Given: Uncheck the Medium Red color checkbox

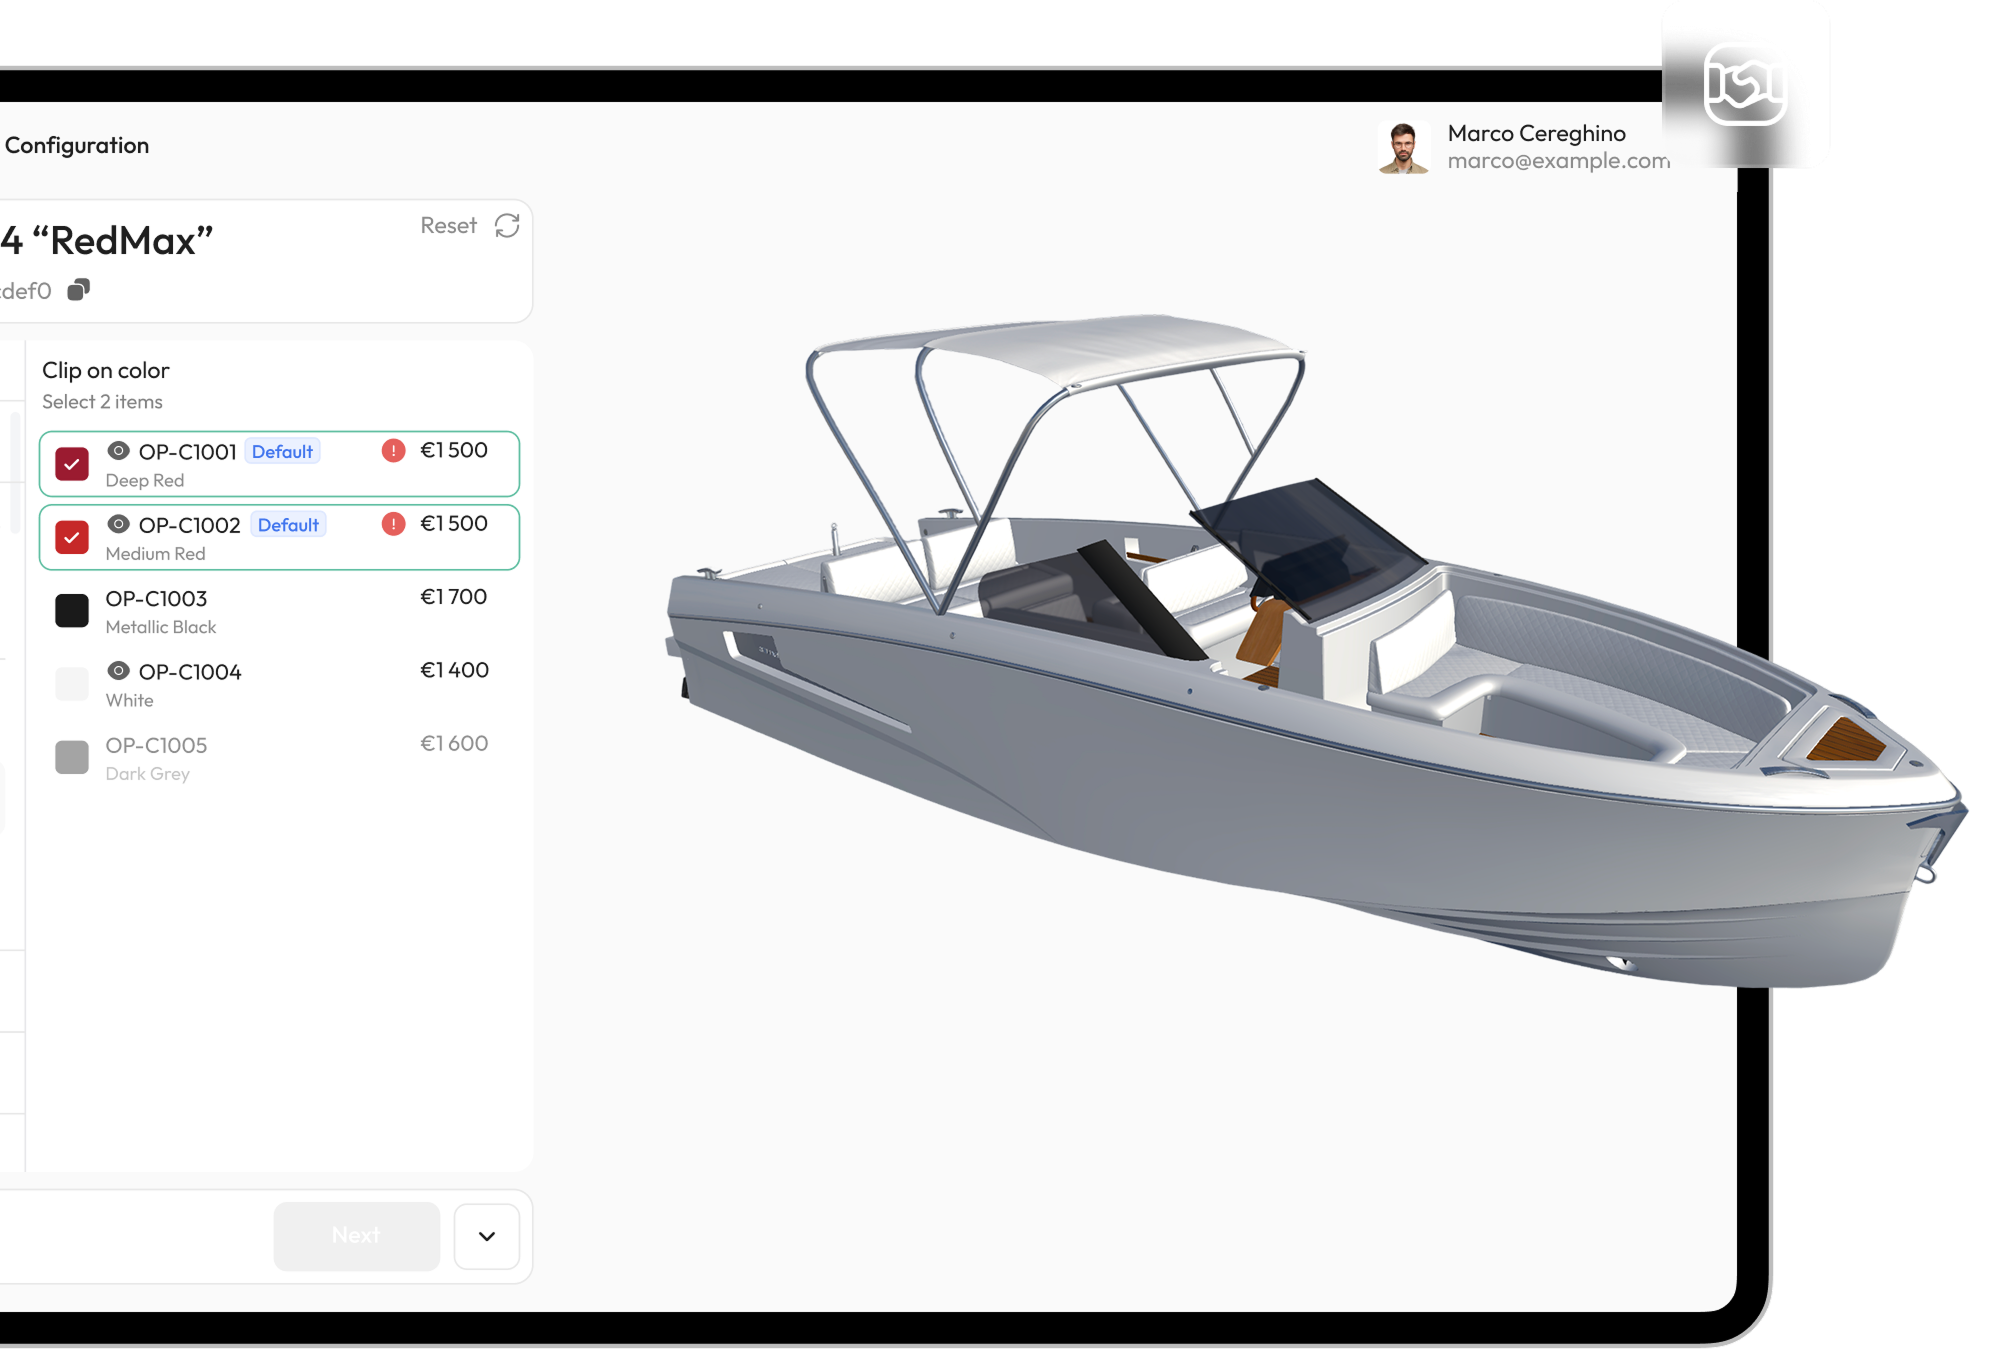Looking at the screenshot, I should (72, 537).
